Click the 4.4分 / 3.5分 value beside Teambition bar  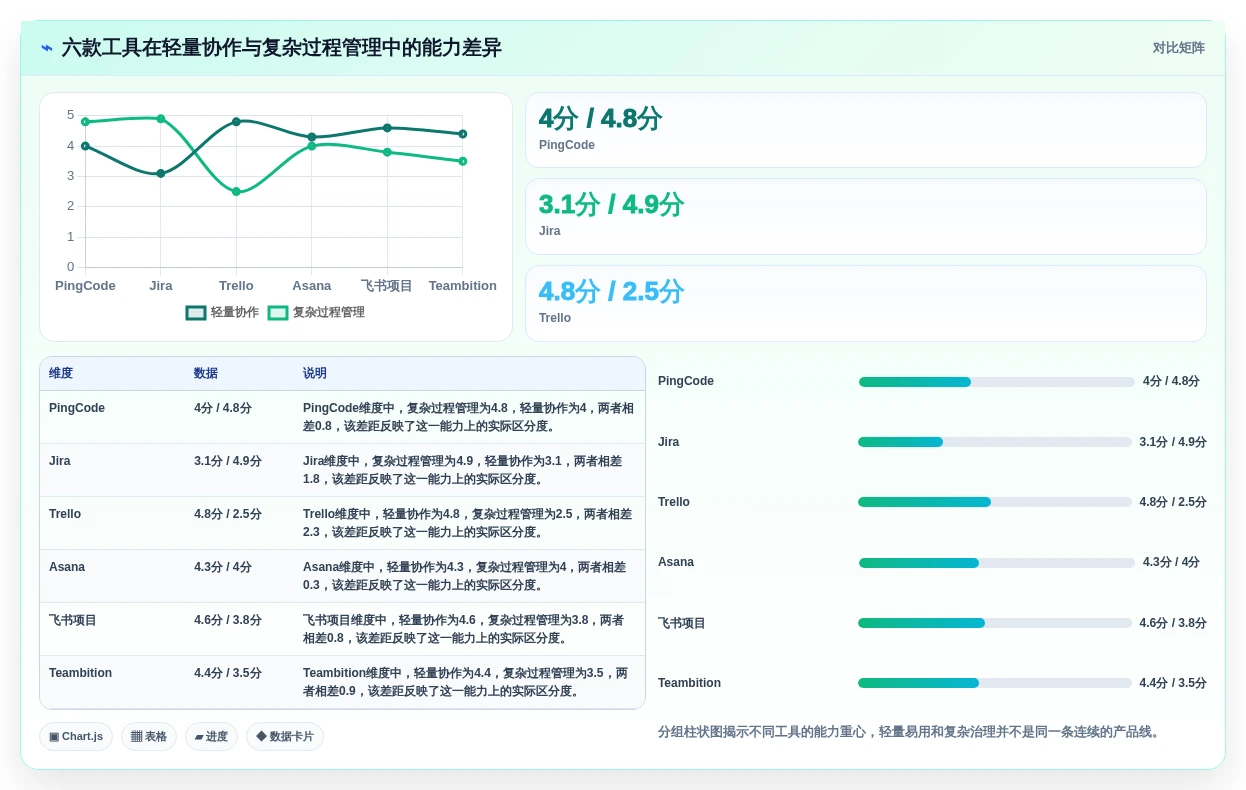[x=1173, y=683]
